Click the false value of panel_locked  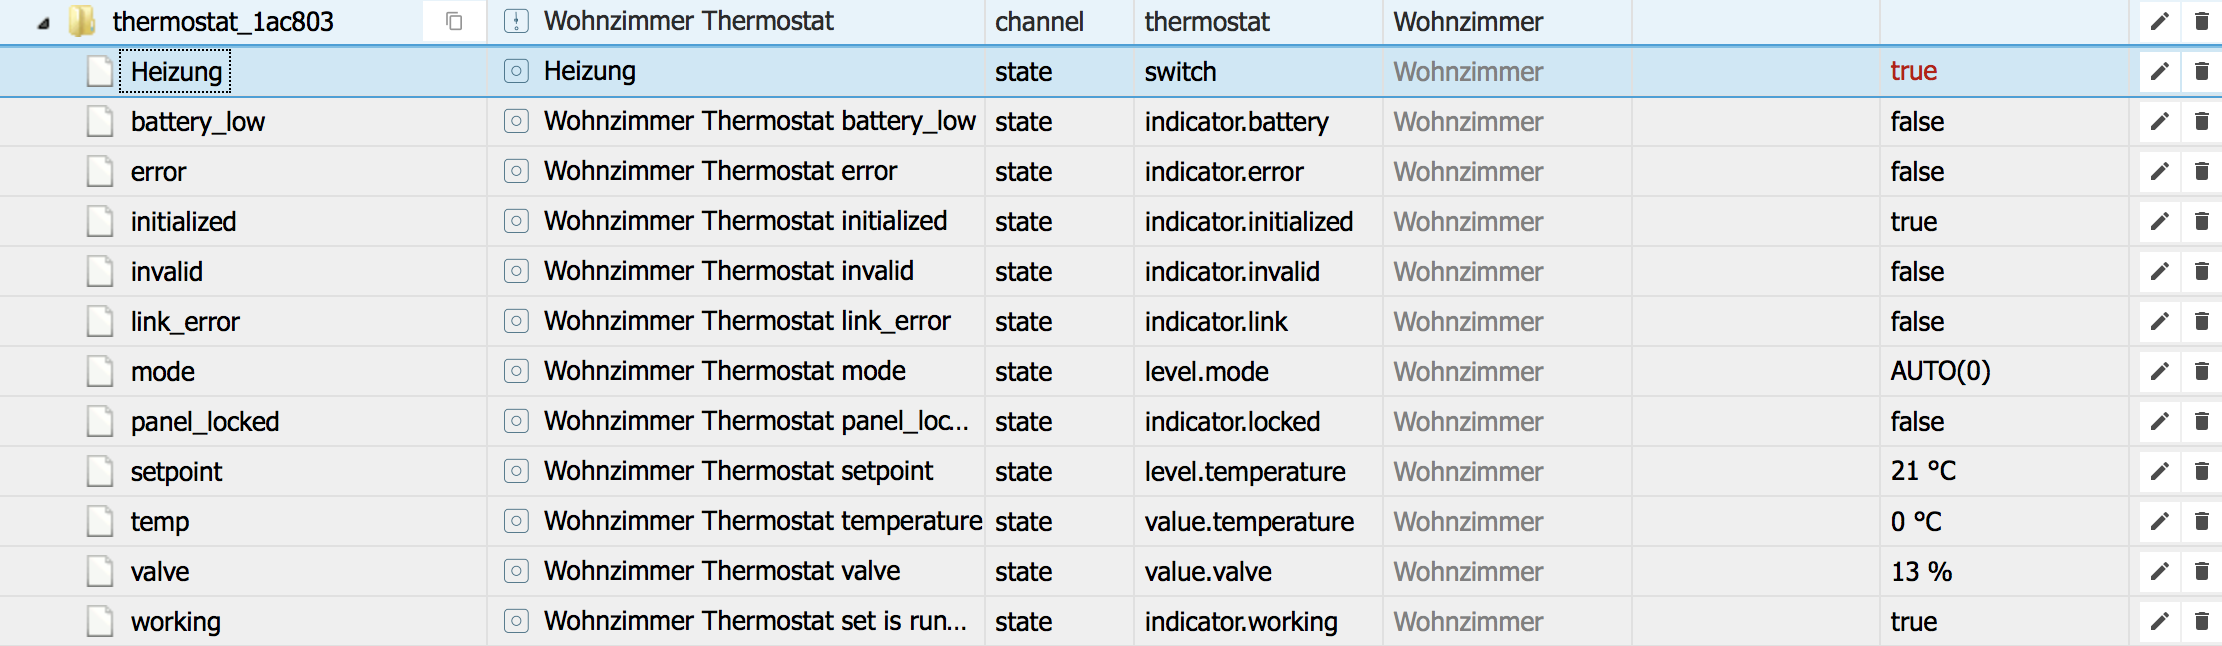(x=1916, y=421)
